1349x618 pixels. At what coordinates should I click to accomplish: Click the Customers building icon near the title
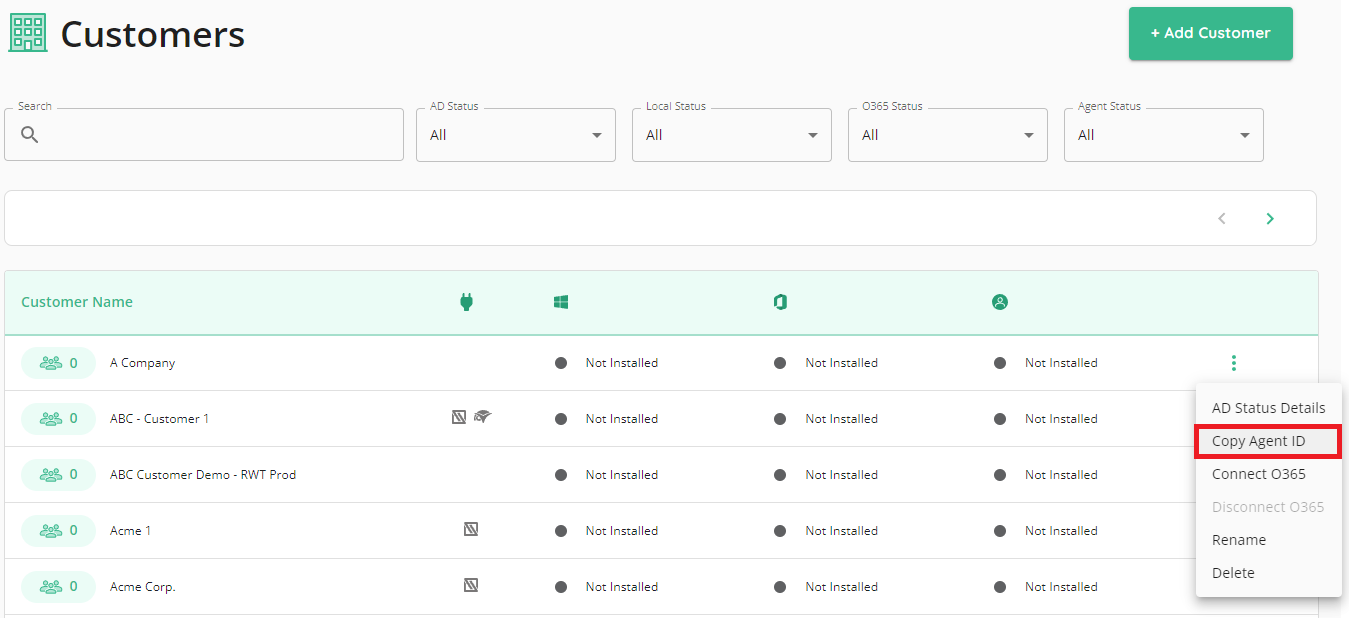[27, 31]
